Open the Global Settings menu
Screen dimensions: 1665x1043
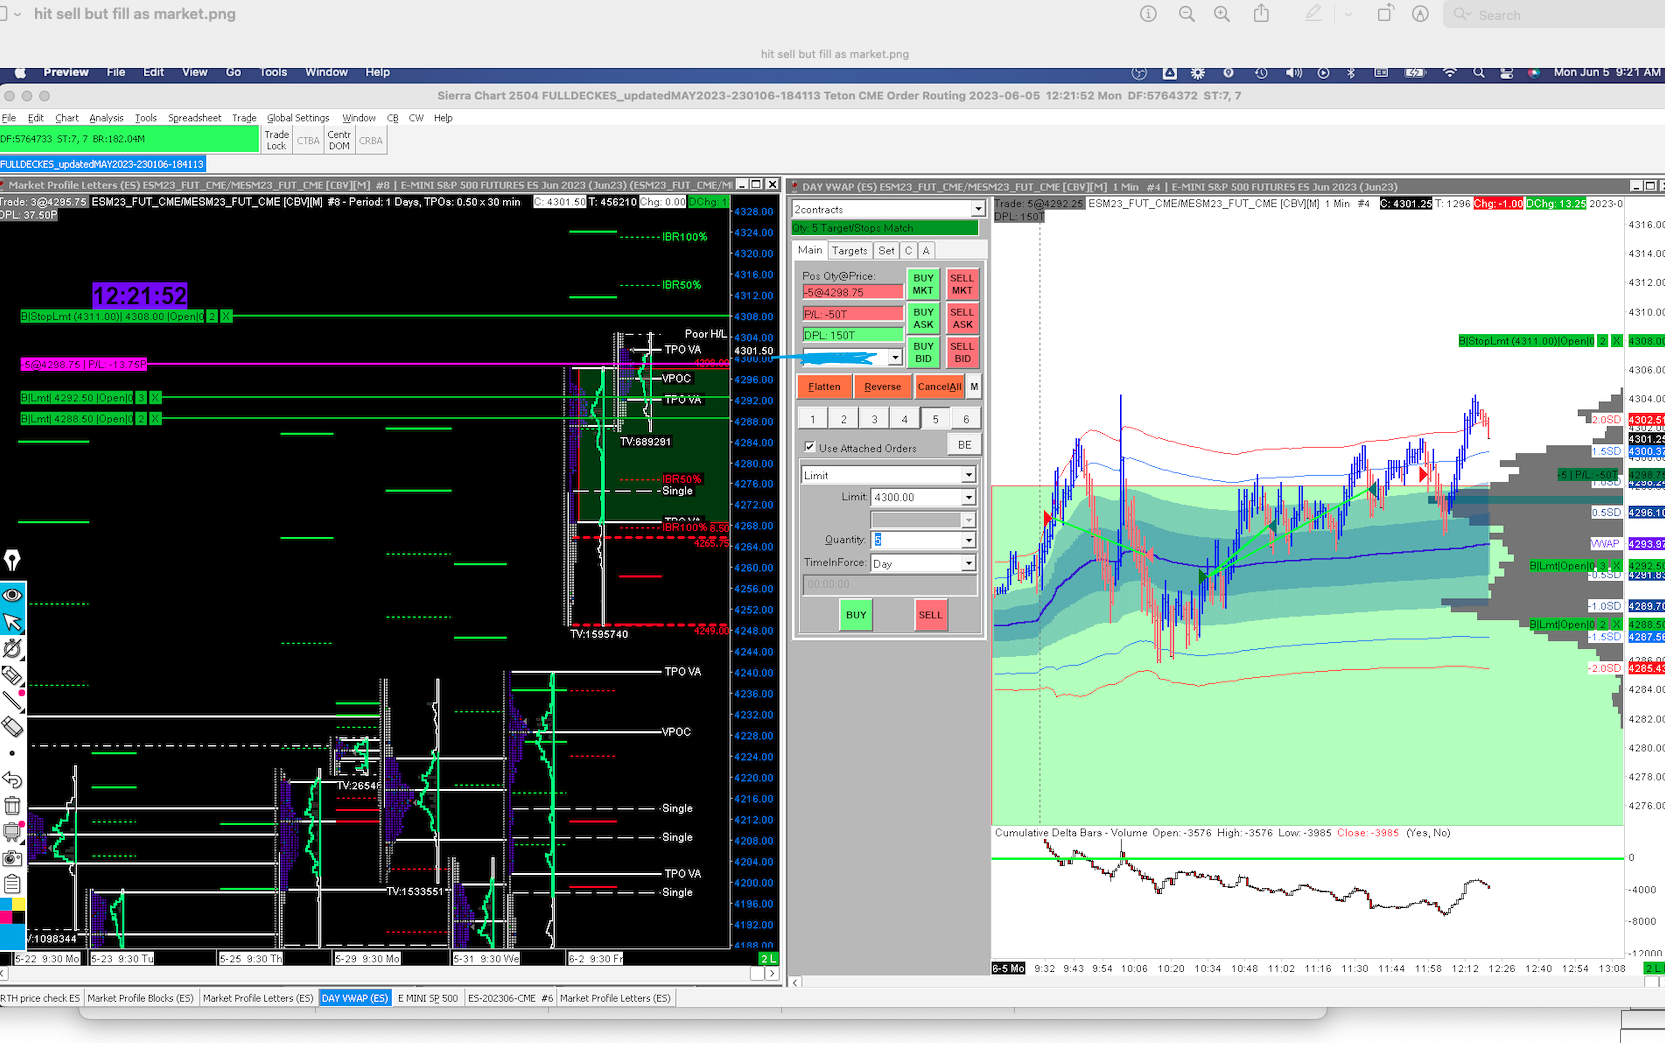point(297,118)
